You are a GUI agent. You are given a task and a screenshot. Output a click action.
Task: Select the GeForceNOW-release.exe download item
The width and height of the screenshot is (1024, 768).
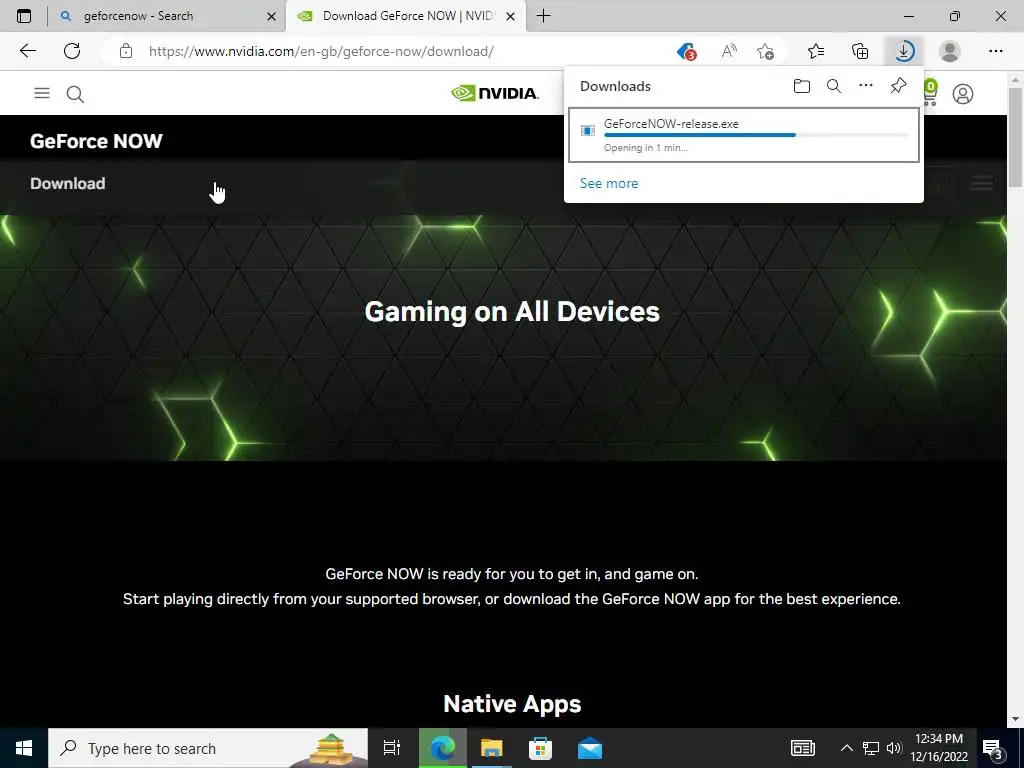point(744,135)
